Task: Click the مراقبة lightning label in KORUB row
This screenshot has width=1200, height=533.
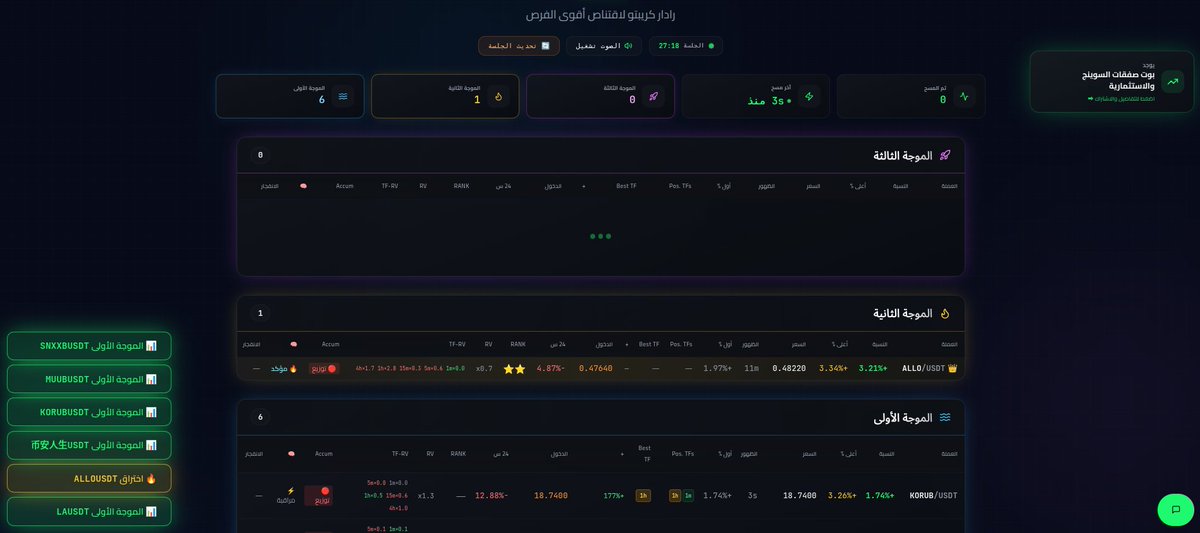Action: [284, 495]
